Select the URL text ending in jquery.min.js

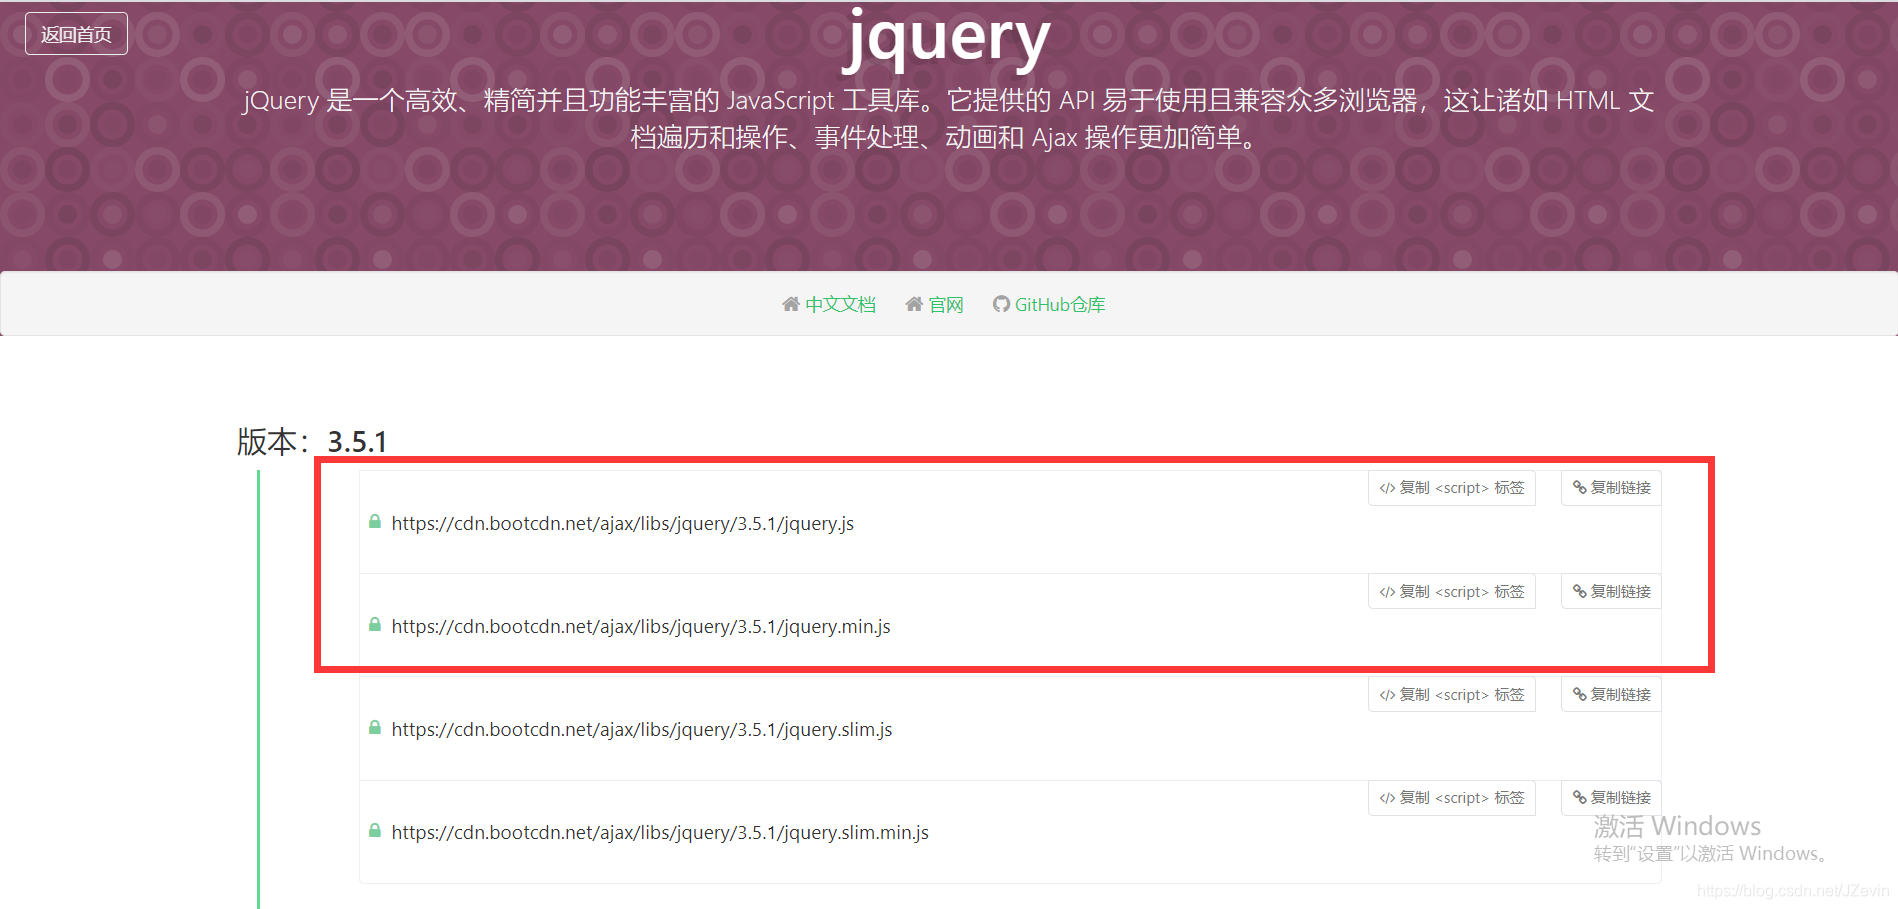point(641,627)
